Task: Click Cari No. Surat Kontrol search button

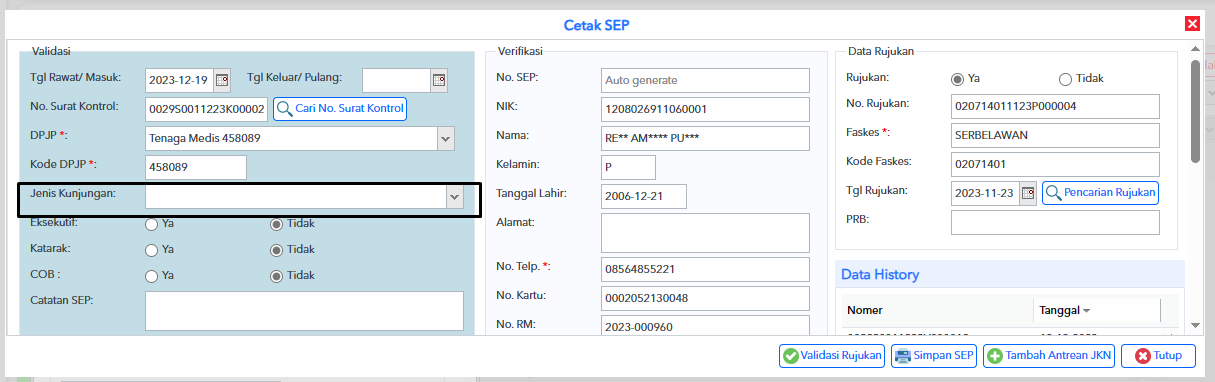Action: click(340, 108)
